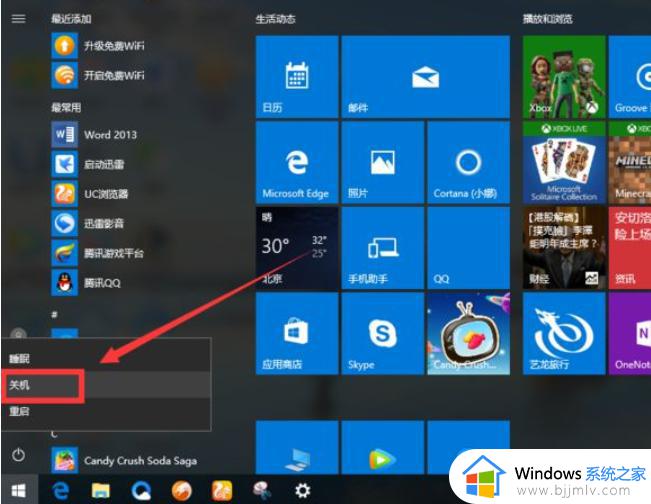651x504 pixels.
Task: Open the orange squirrel UC icon on the taskbar
Action: tap(222, 491)
